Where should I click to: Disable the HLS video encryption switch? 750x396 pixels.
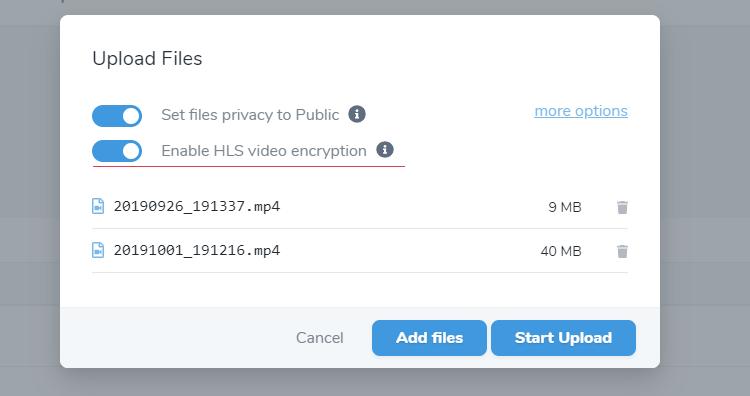coord(117,151)
